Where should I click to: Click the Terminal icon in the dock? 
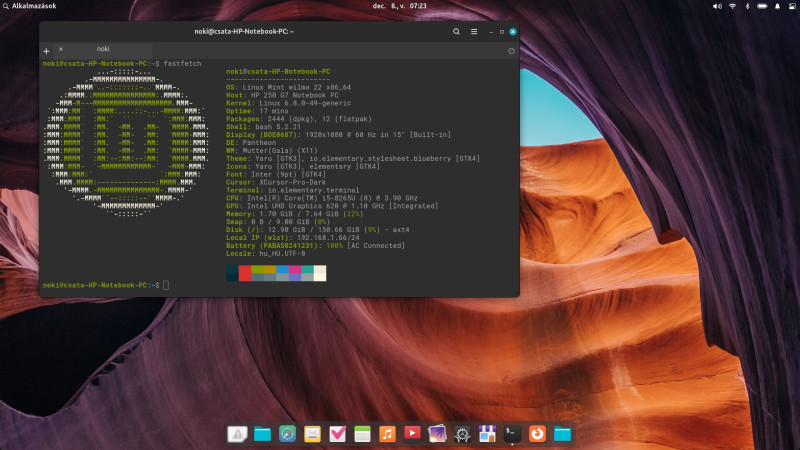click(x=512, y=434)
